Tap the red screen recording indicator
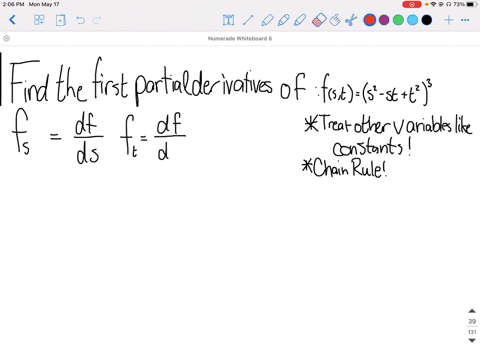Viewport: 480px width, 360px height. point(412,4)
